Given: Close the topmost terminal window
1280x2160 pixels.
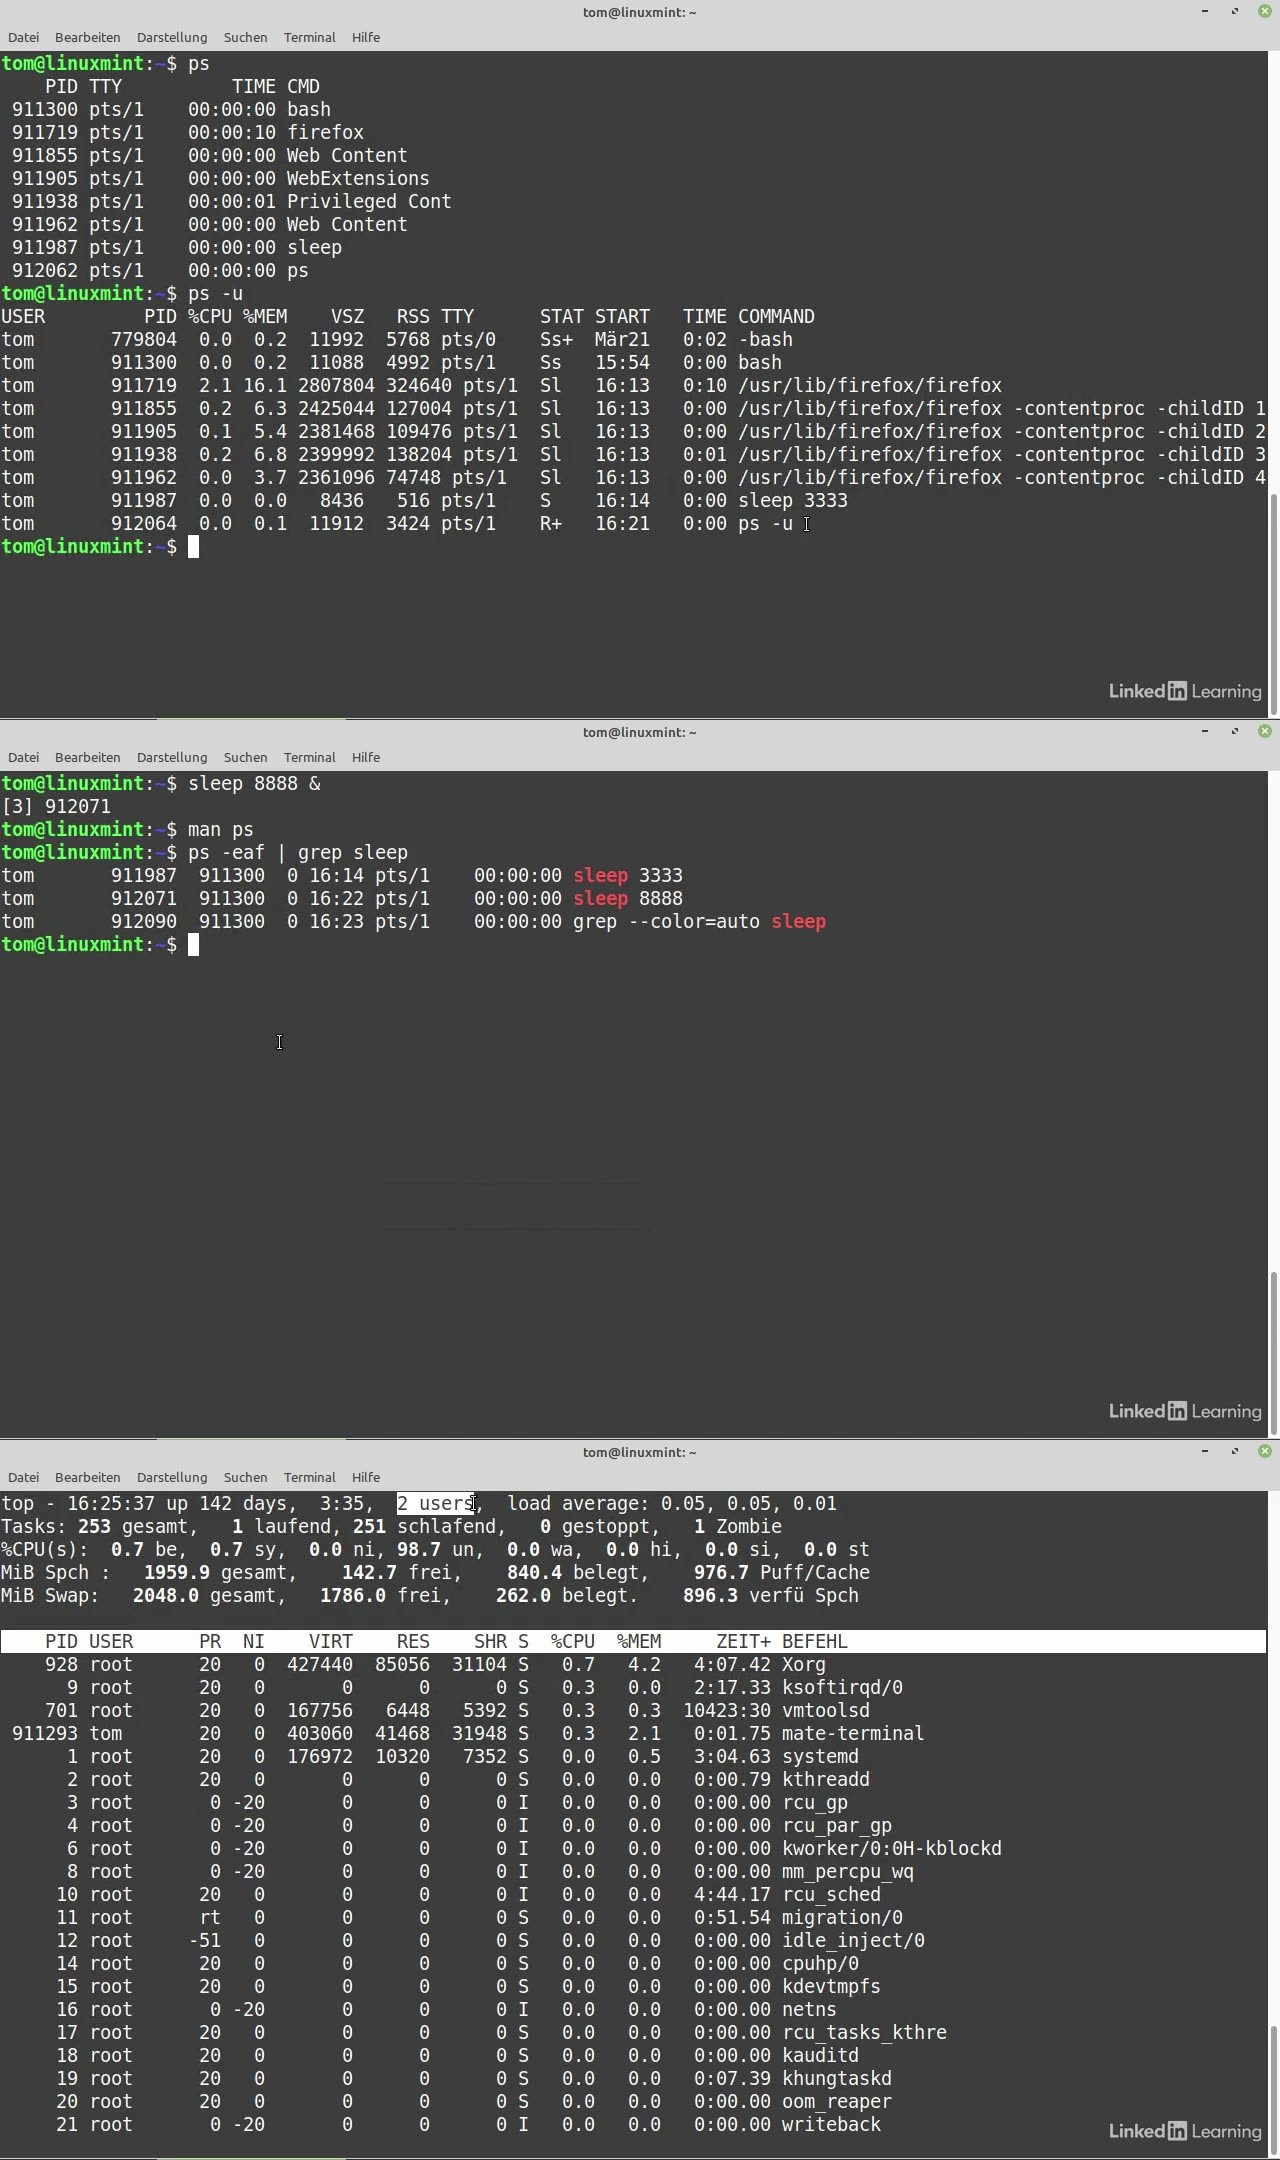Looking at the screenshot, I should click(x=1264, y=11).
